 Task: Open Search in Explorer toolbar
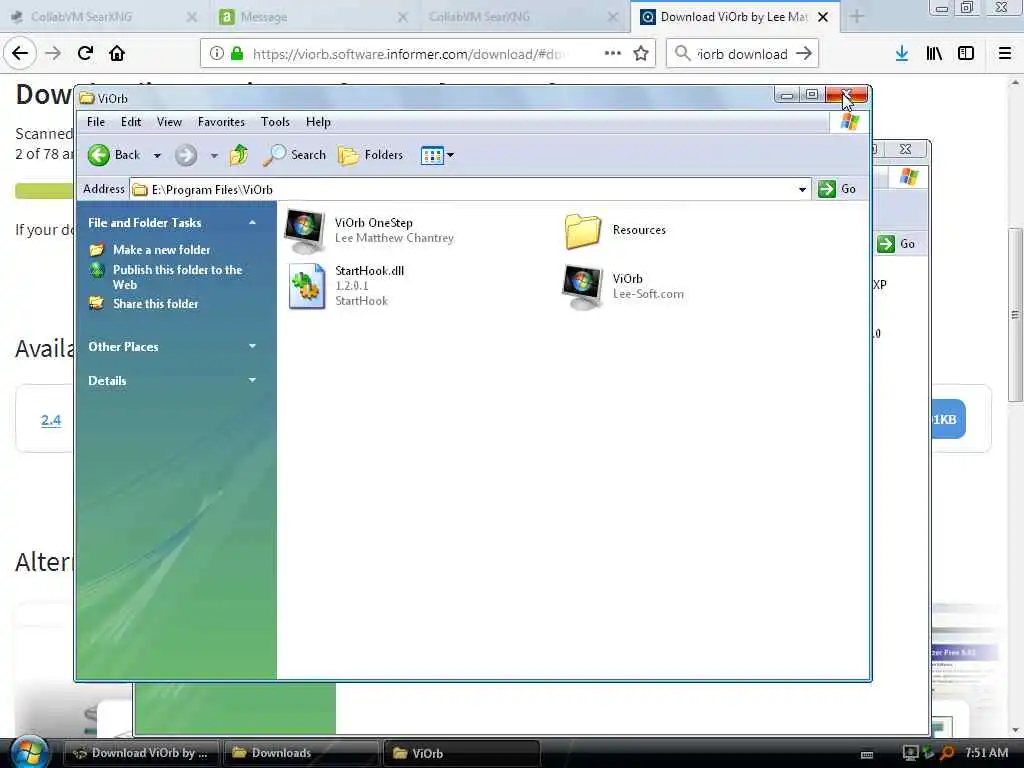(x=294, y=155)
